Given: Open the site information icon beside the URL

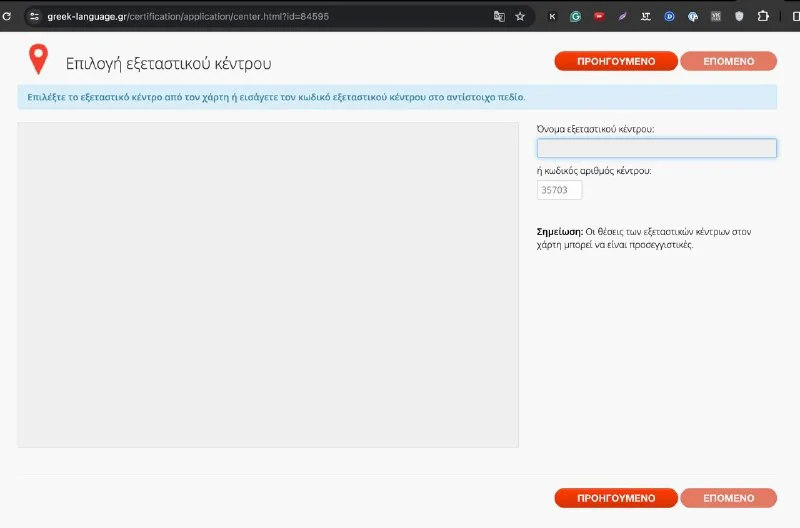Looking at the screenshot, I should (x=33, y=16).
